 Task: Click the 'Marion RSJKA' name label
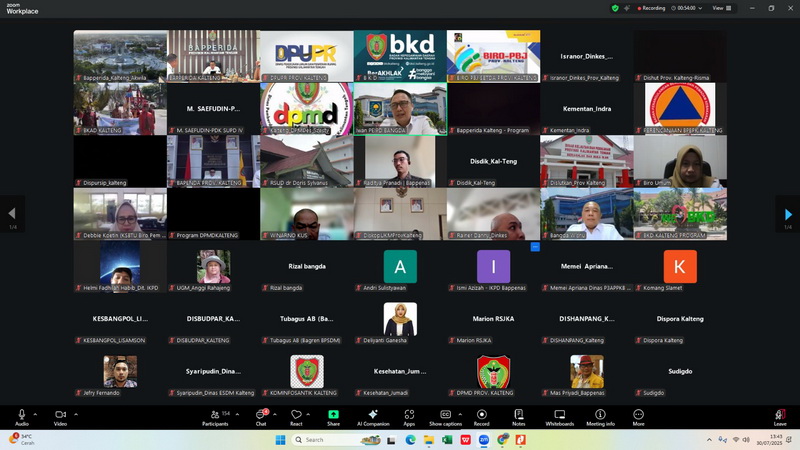point(474,340)
